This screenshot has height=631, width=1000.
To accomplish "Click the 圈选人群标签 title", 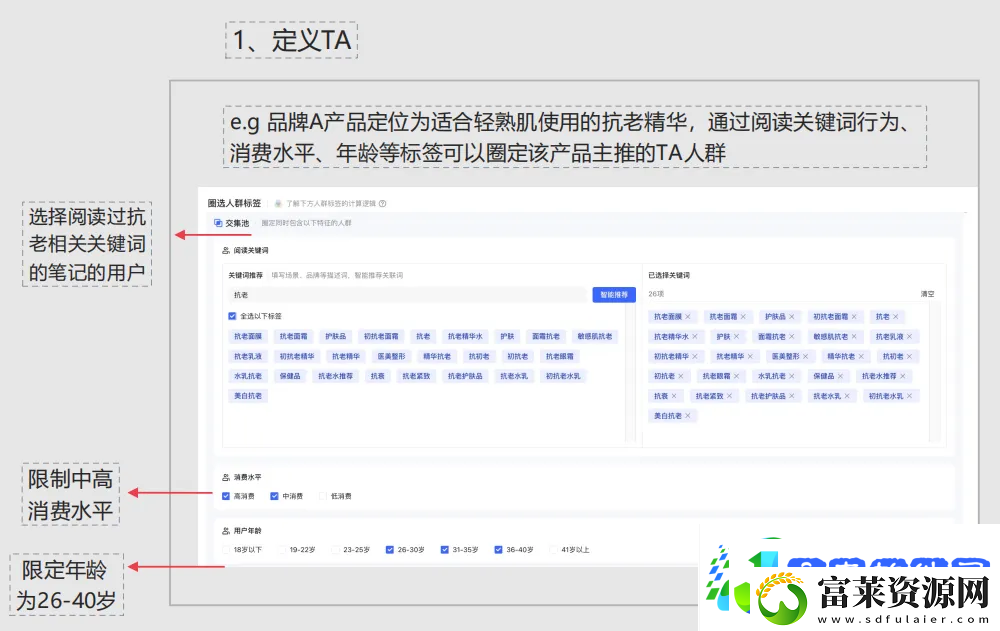I will tap(234, 203).
